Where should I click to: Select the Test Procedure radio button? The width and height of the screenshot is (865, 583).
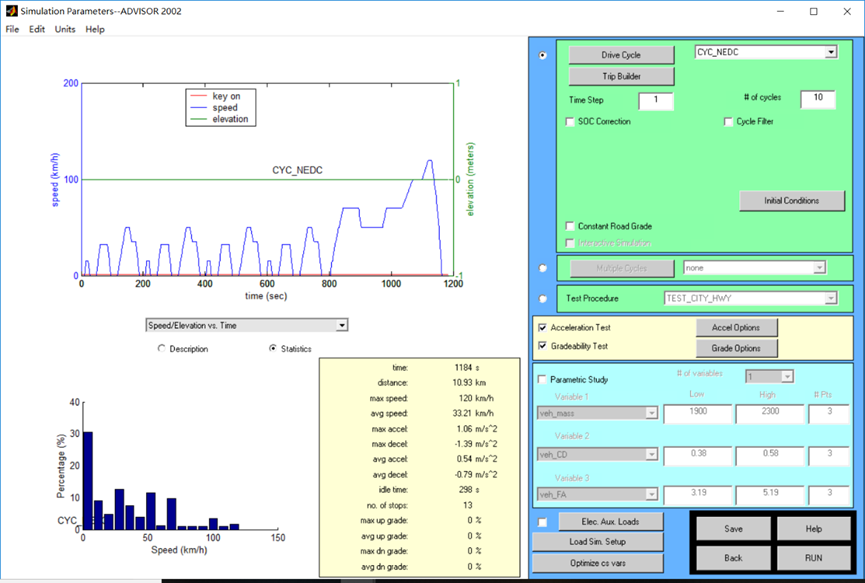(543, 298)
